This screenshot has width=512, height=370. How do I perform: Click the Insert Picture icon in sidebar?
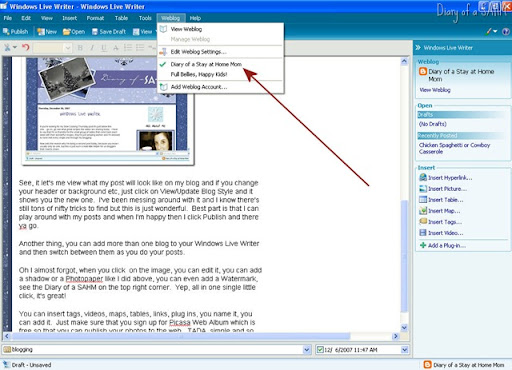(423, 189)
